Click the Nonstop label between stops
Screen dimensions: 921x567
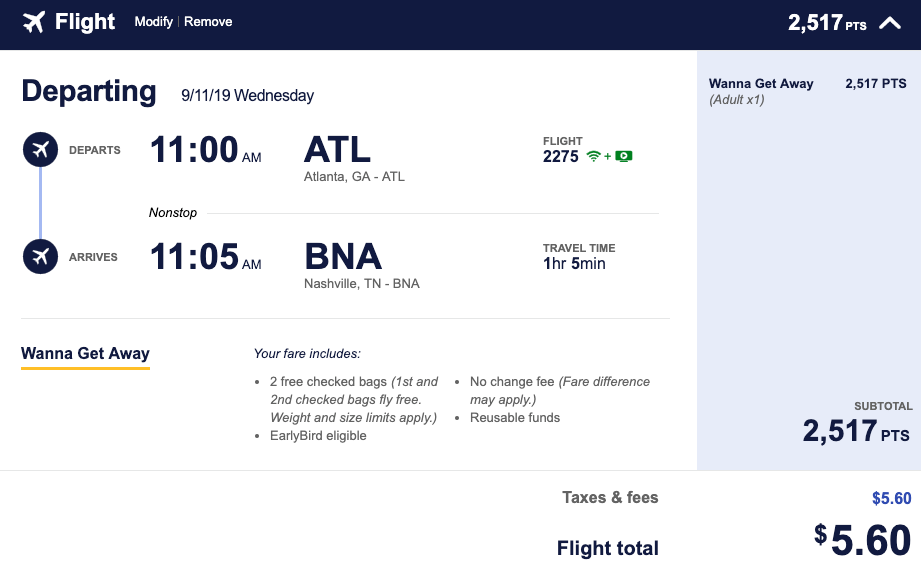click(x=173, y=213)
